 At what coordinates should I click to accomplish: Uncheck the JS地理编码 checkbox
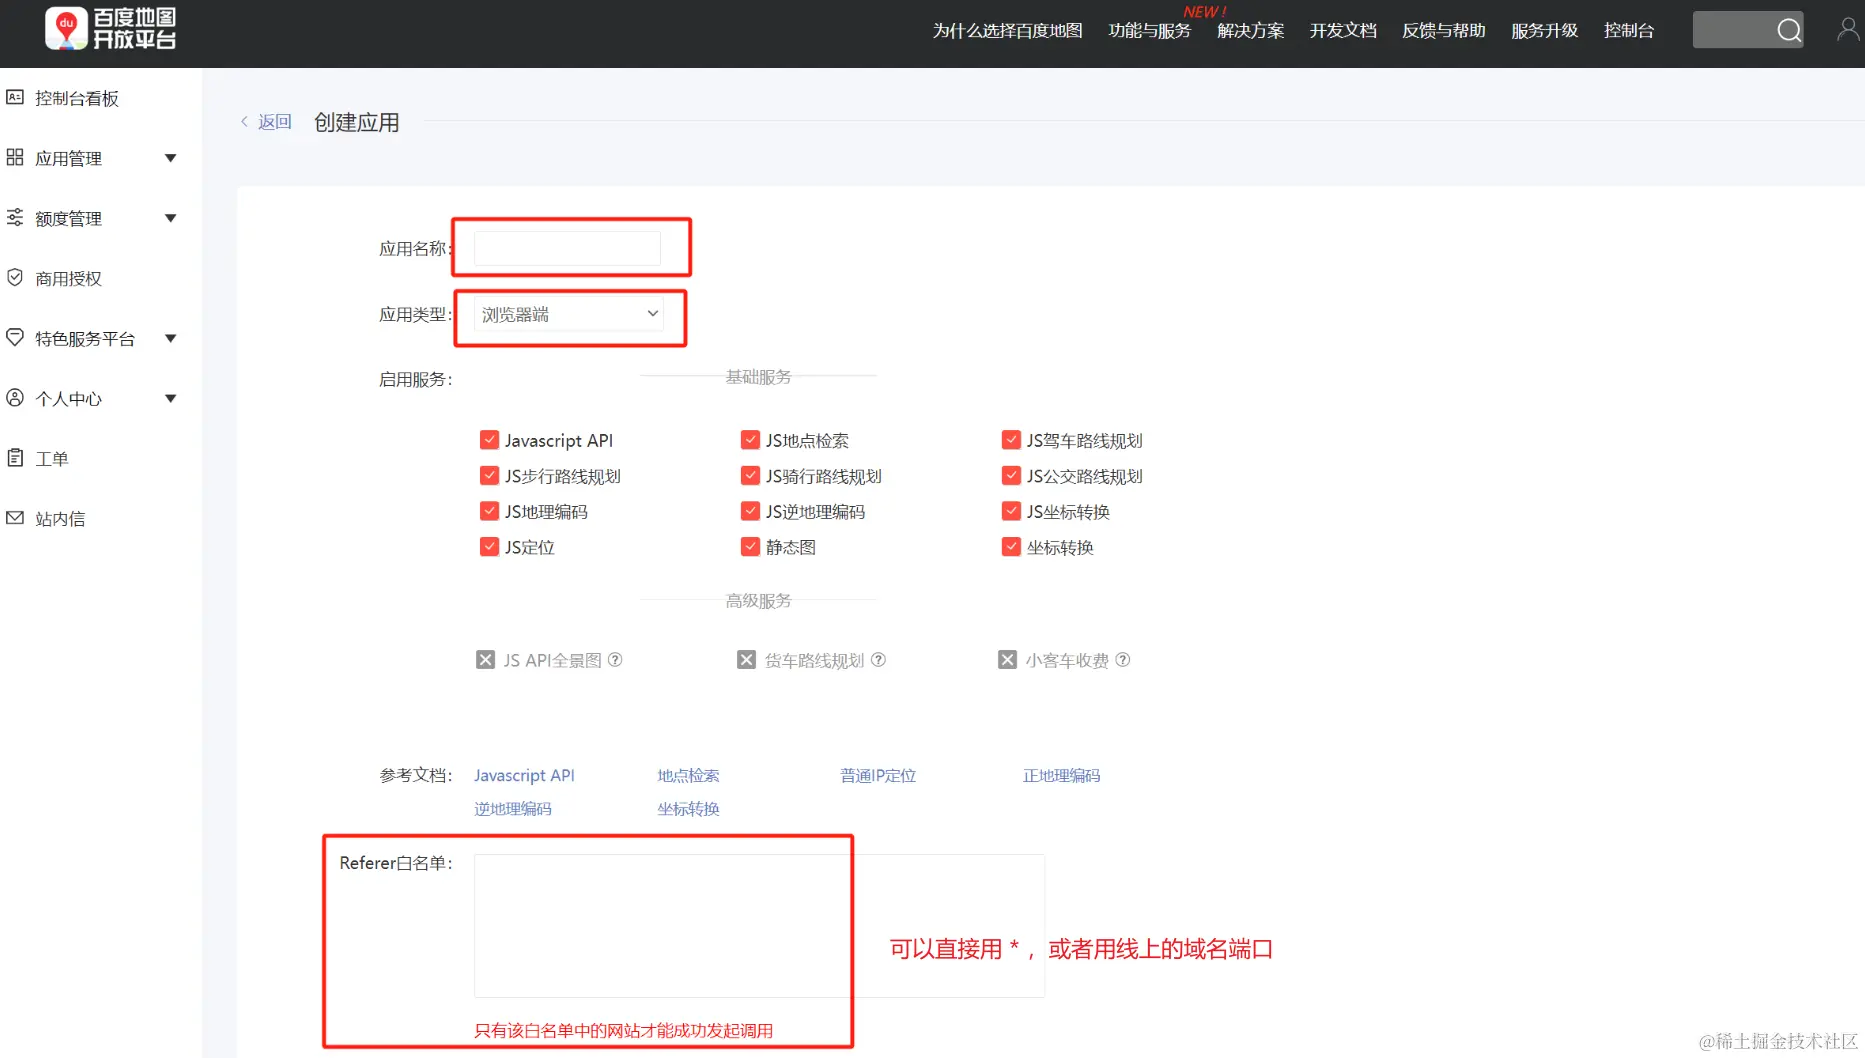489,511
